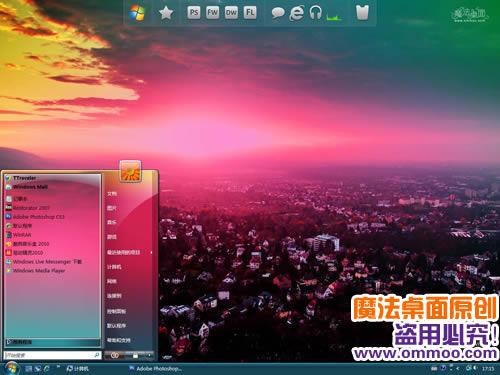500x375 pixels.
Task: Expand the recent items submenu arrow
Action: (x=151, y=252)
